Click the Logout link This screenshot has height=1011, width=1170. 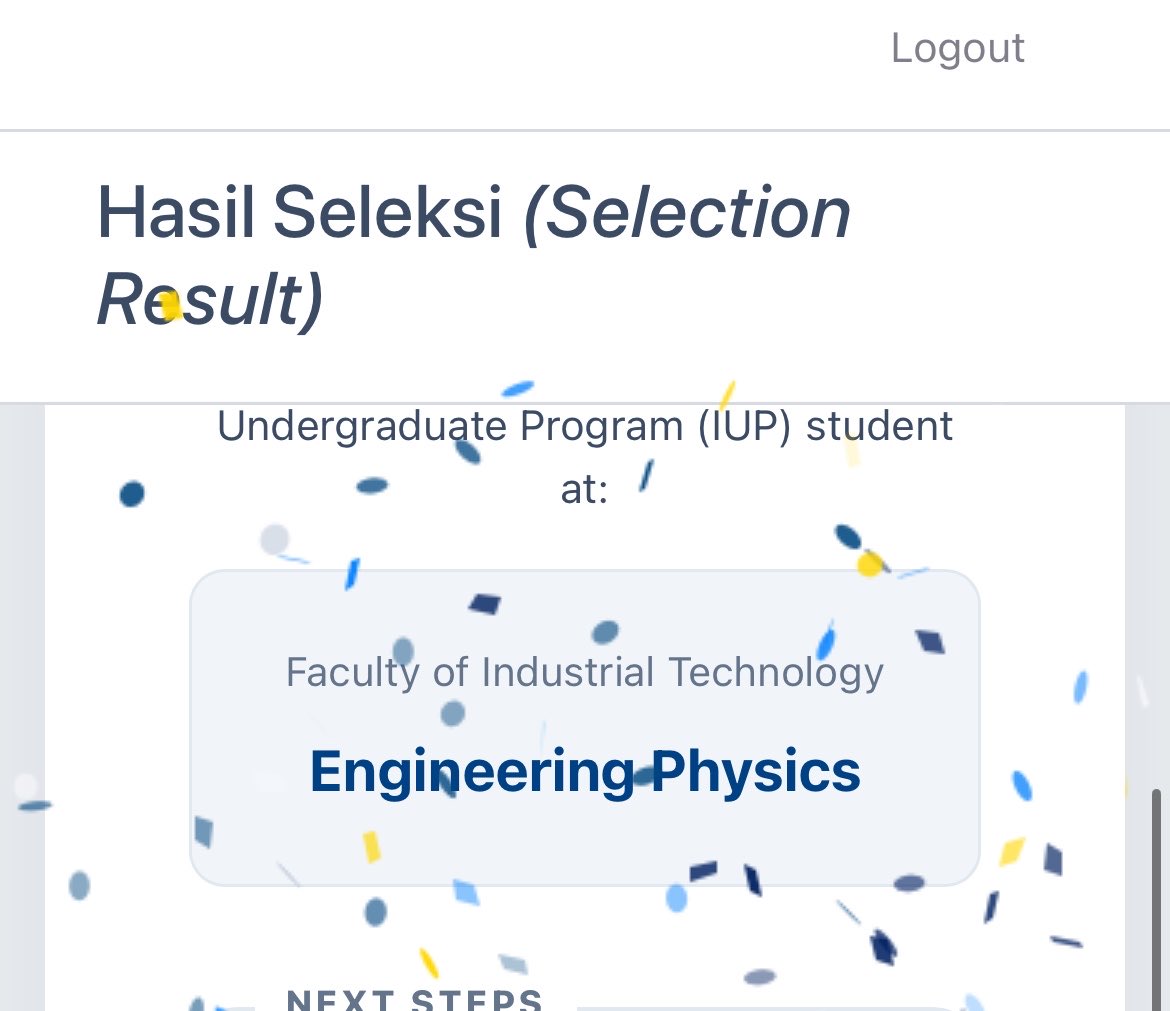pyautogui.click(x=957, y=49)
